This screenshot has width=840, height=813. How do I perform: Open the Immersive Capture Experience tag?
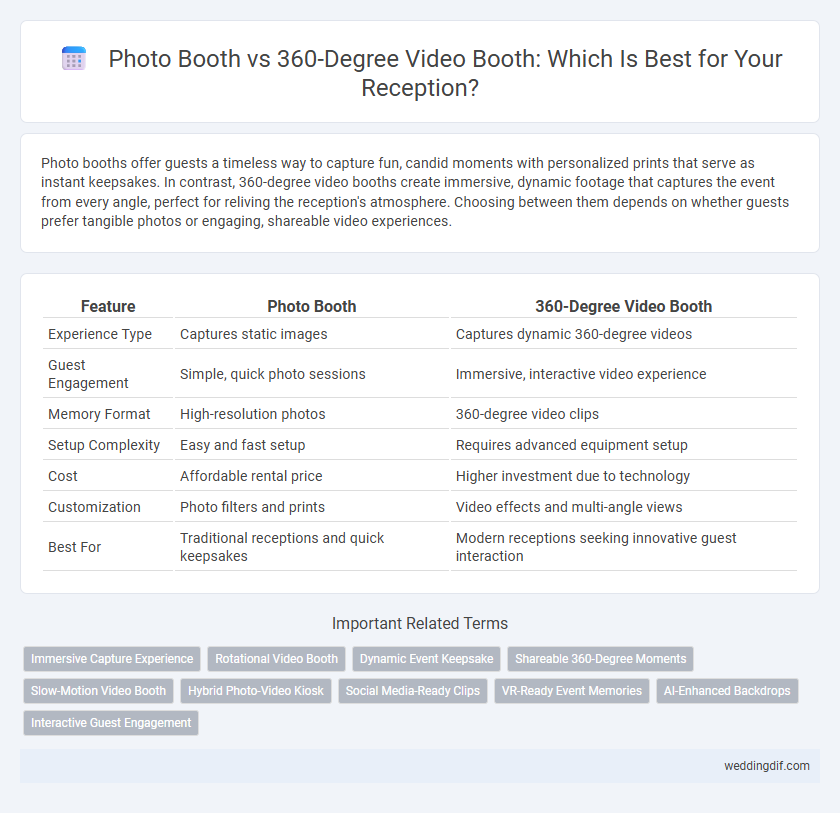pyautogui.click(x=112, y=659)
